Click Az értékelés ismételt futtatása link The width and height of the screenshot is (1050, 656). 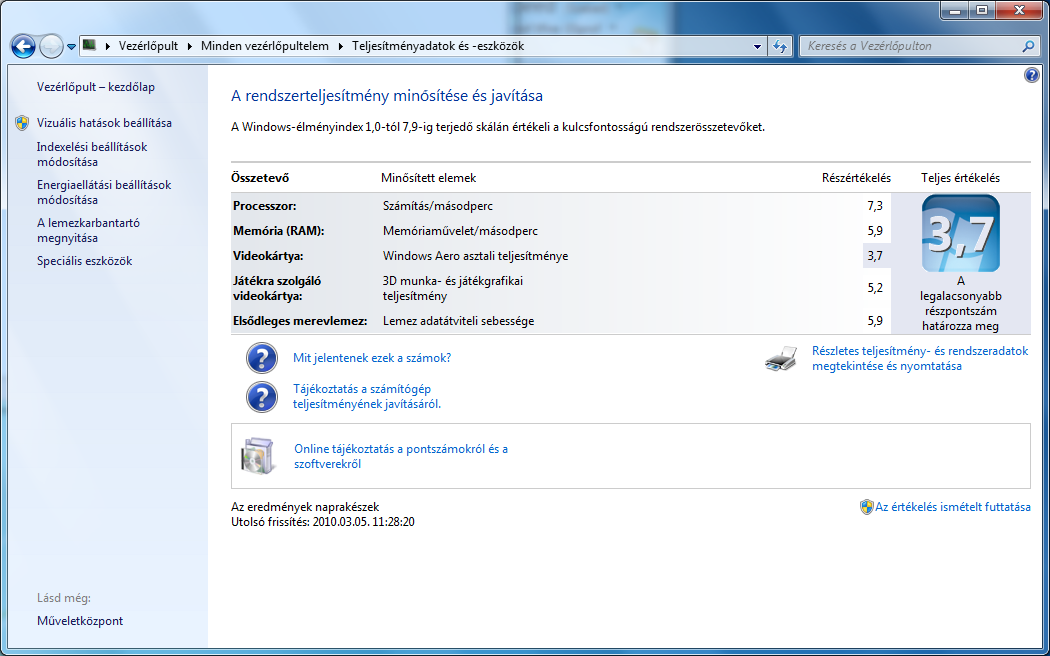[953, 507]
